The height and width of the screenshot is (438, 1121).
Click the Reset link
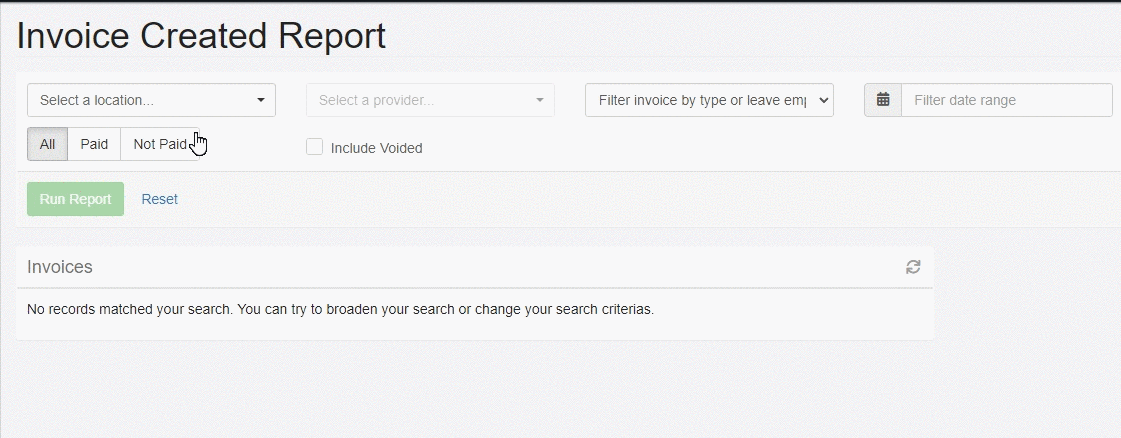coord(159,199)
